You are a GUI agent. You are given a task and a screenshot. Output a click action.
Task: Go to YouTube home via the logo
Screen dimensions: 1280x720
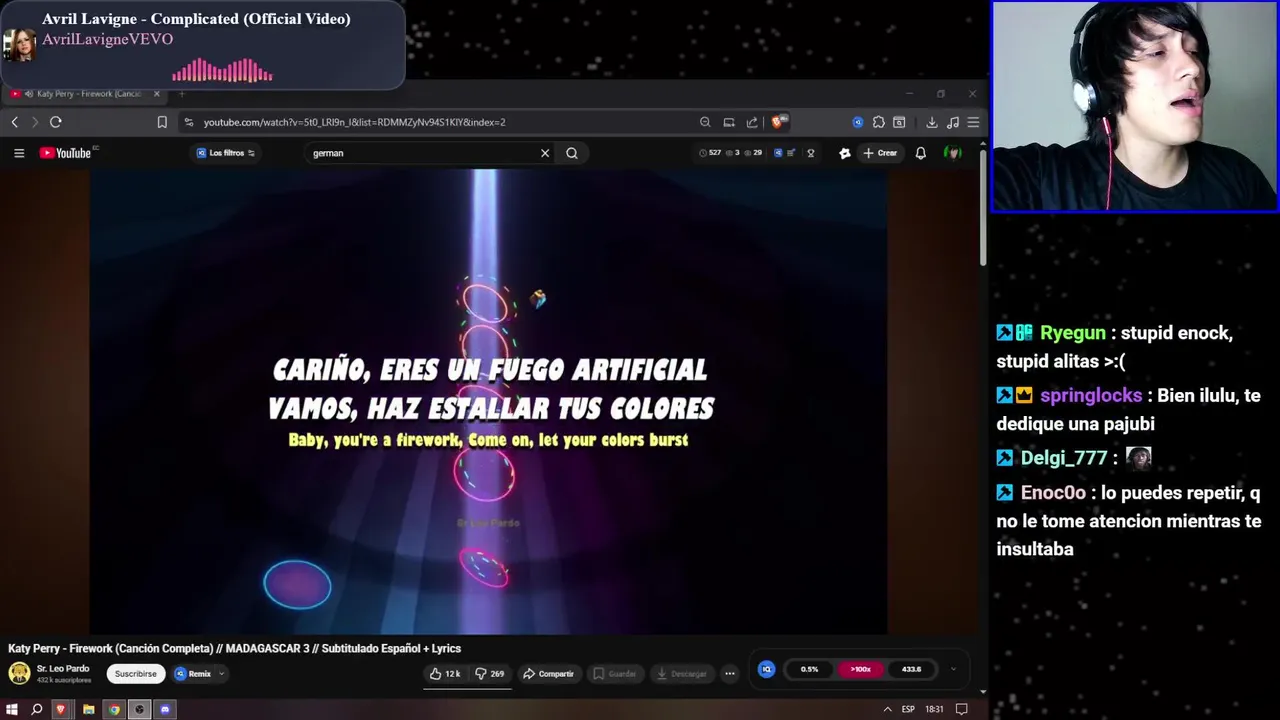pos(66,153)
